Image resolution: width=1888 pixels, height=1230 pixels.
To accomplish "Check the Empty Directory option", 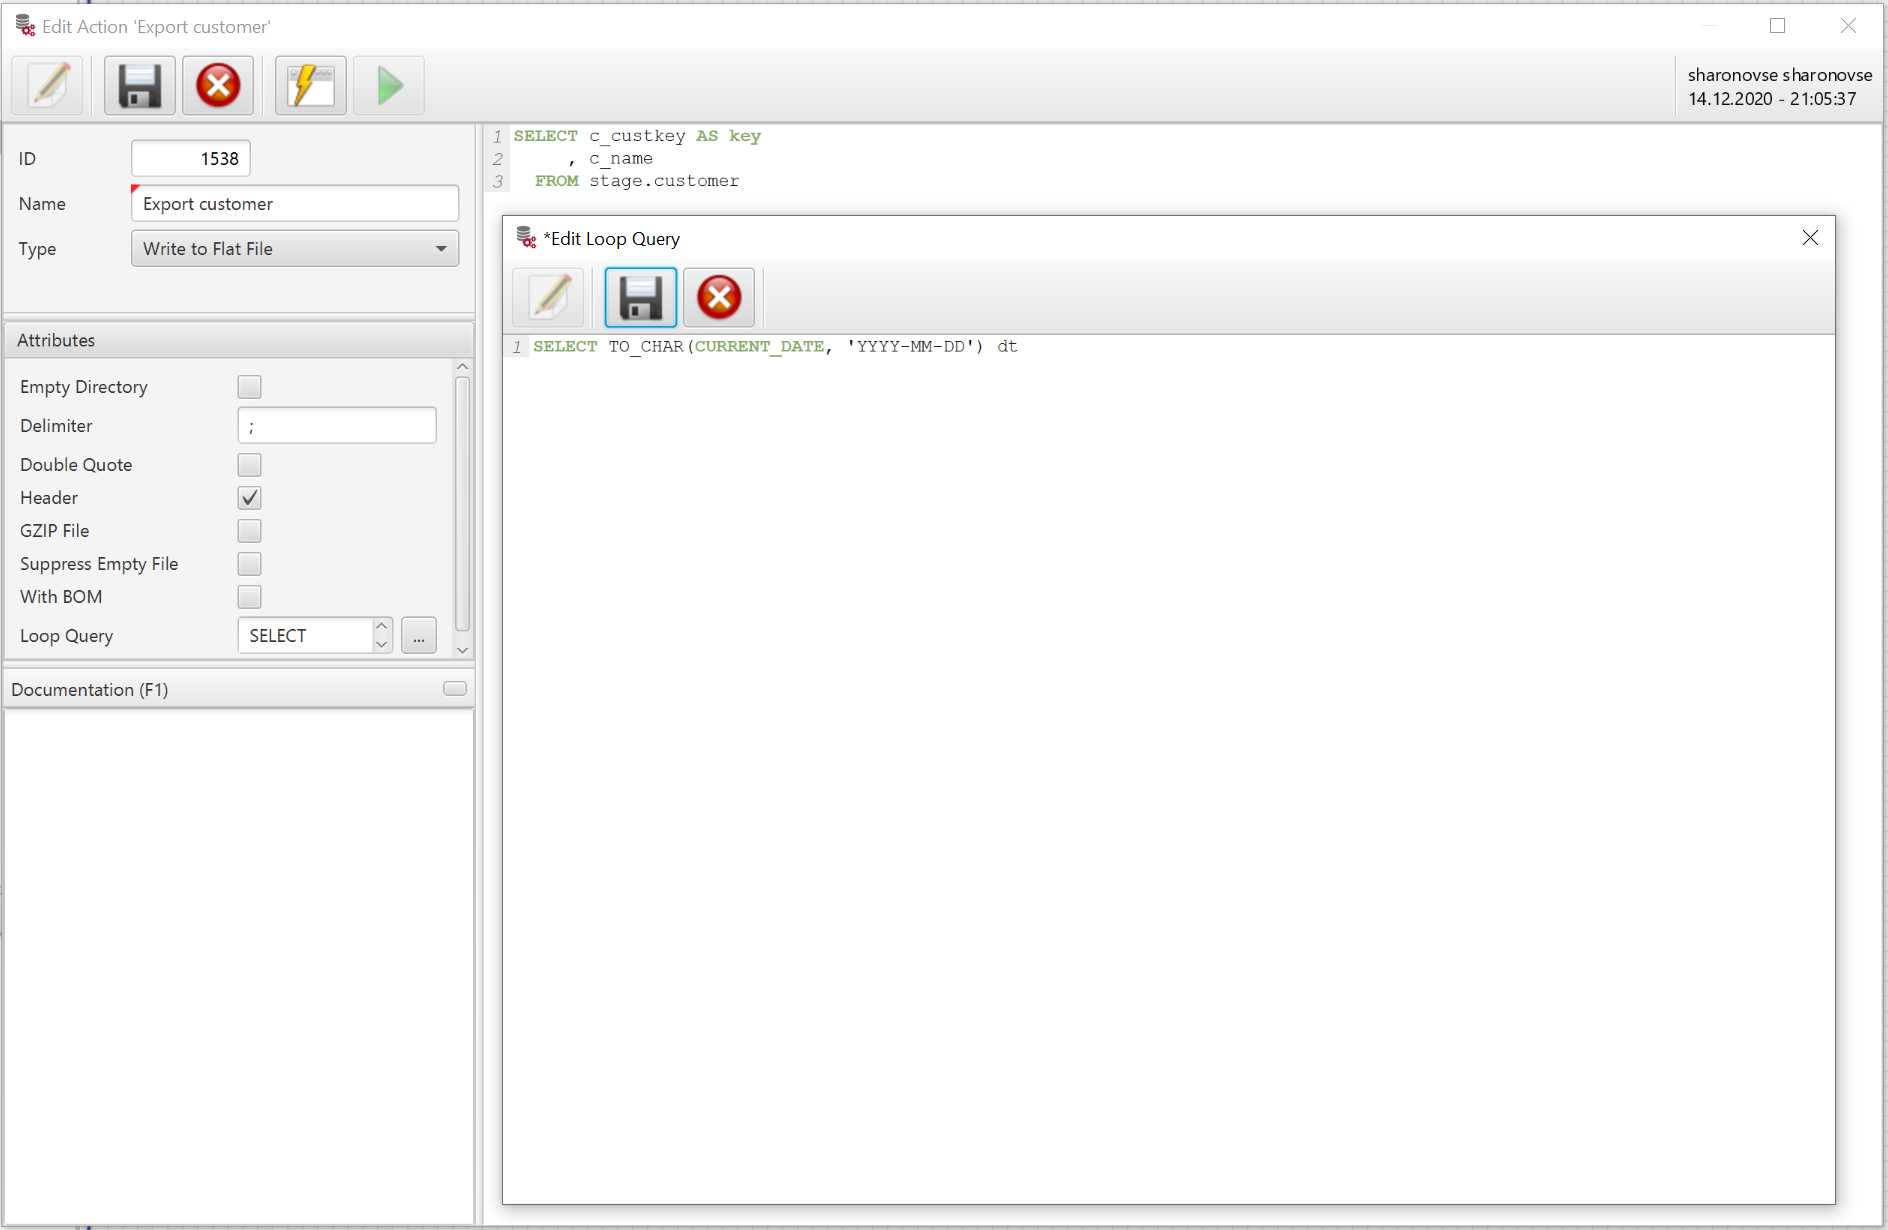I will click(x=249, y=386).
